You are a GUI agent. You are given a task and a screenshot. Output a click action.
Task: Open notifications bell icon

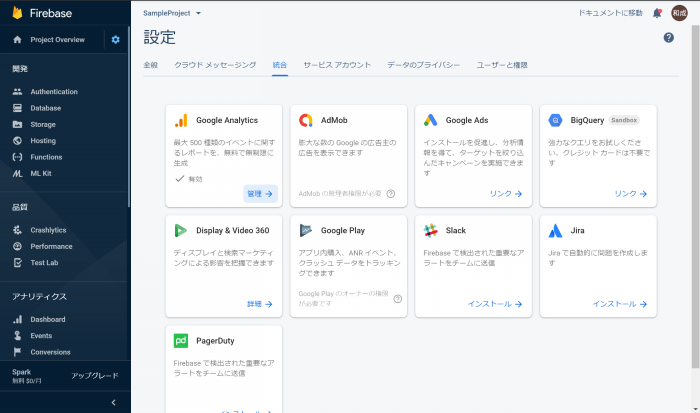(x=657, y=13)
